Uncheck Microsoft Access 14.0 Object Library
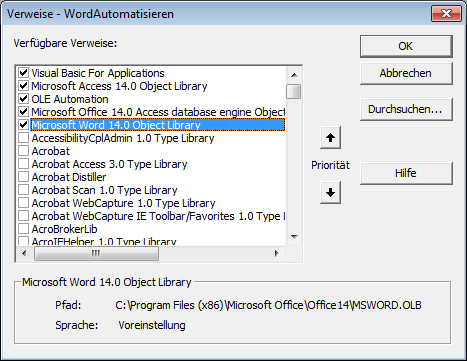467x361 pixels. click(x=23, y=86)
